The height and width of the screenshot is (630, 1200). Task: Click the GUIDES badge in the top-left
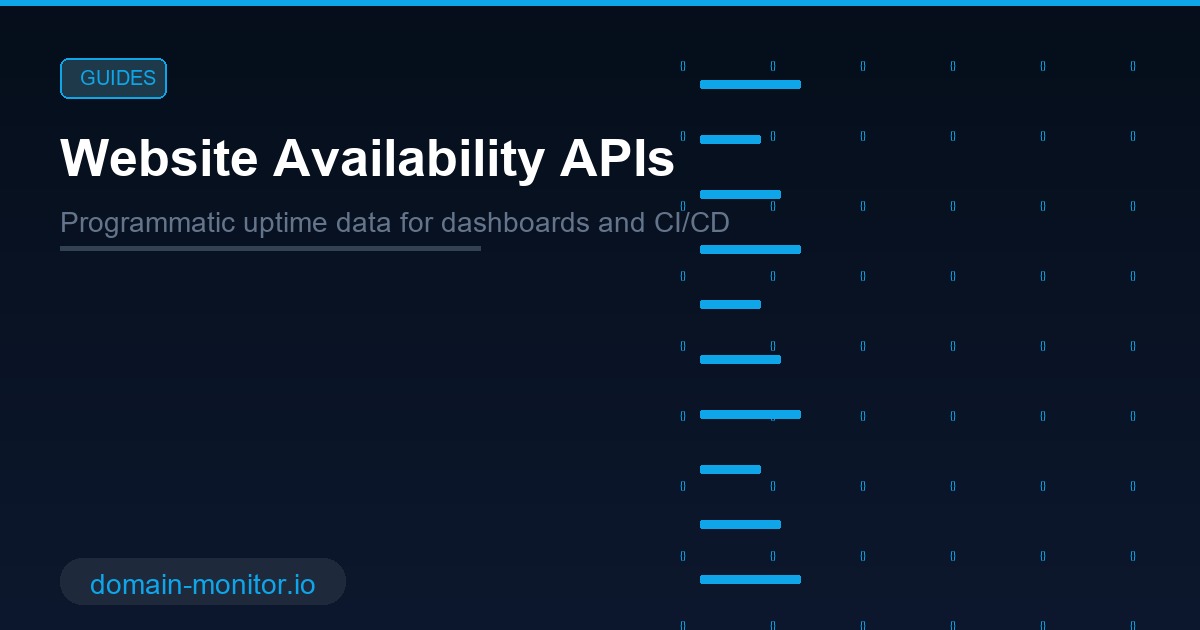click(x=113, y=78)
